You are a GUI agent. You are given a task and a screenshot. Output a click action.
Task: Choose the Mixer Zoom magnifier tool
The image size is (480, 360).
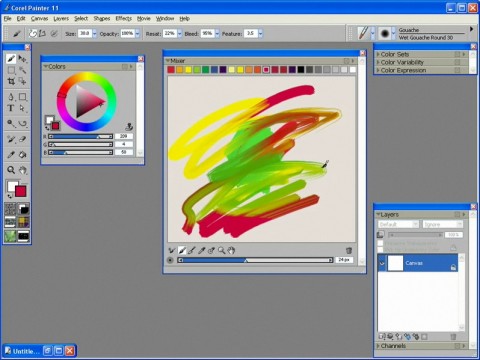pos(221,250)
